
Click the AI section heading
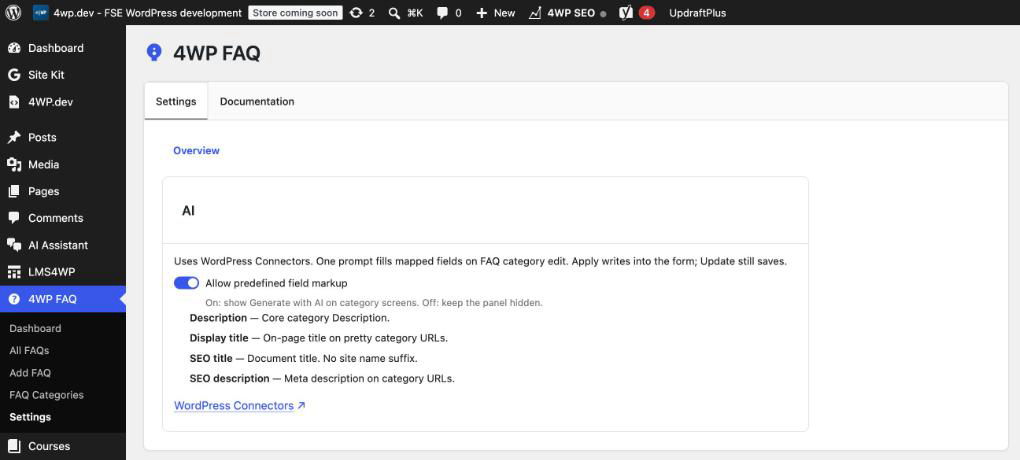(x=189, y=211)
